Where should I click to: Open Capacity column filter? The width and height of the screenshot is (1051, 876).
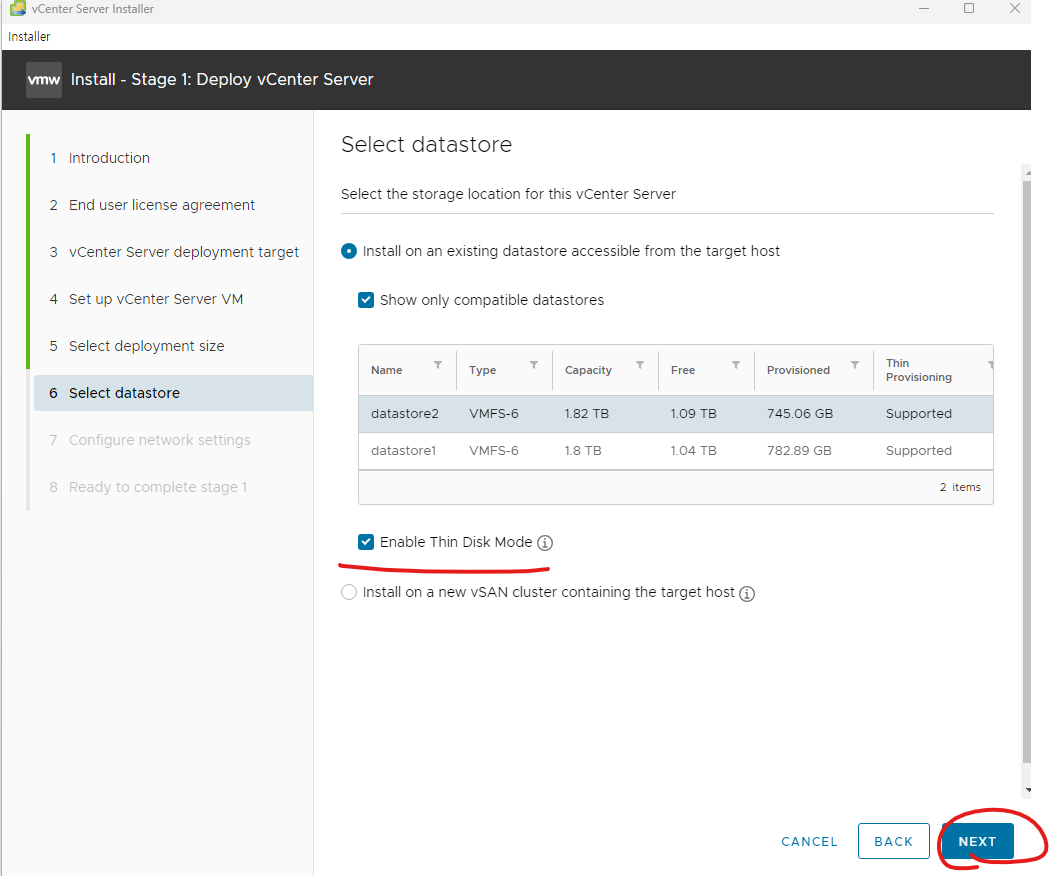(640, 365)
